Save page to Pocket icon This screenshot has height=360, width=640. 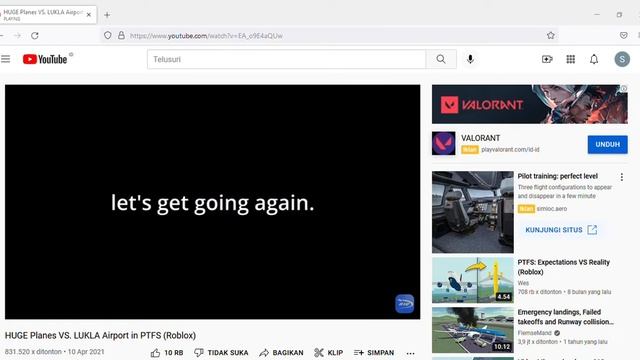[623, 36]
